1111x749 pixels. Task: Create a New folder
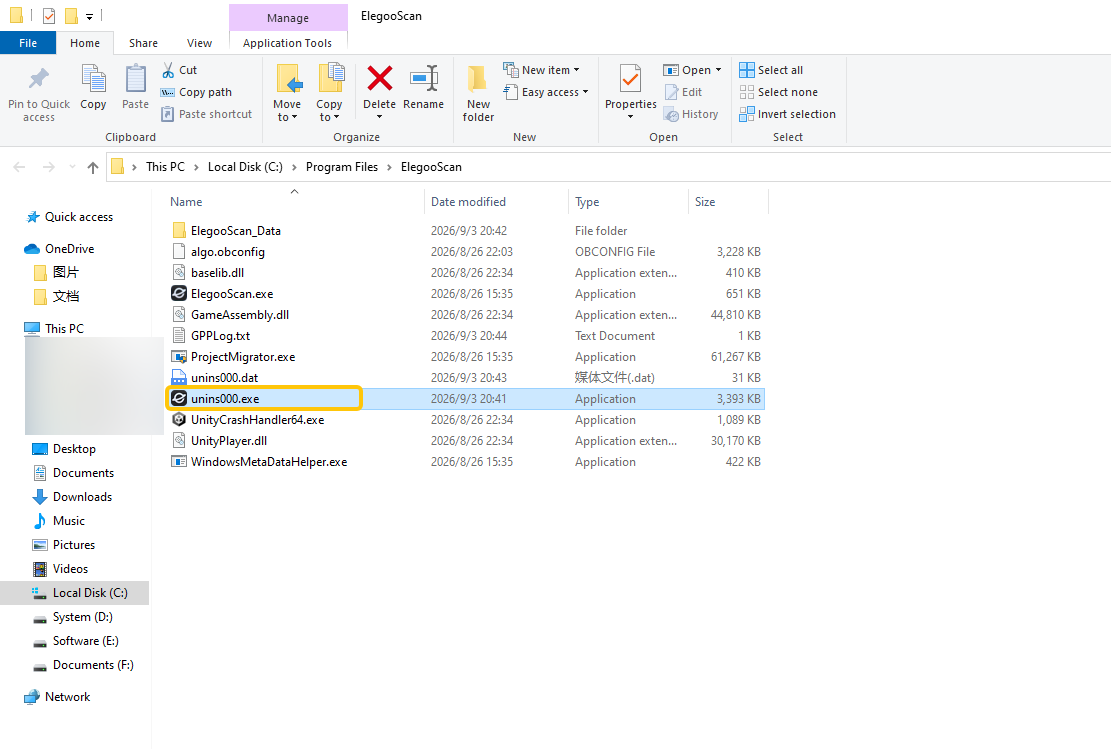(478, 93)
